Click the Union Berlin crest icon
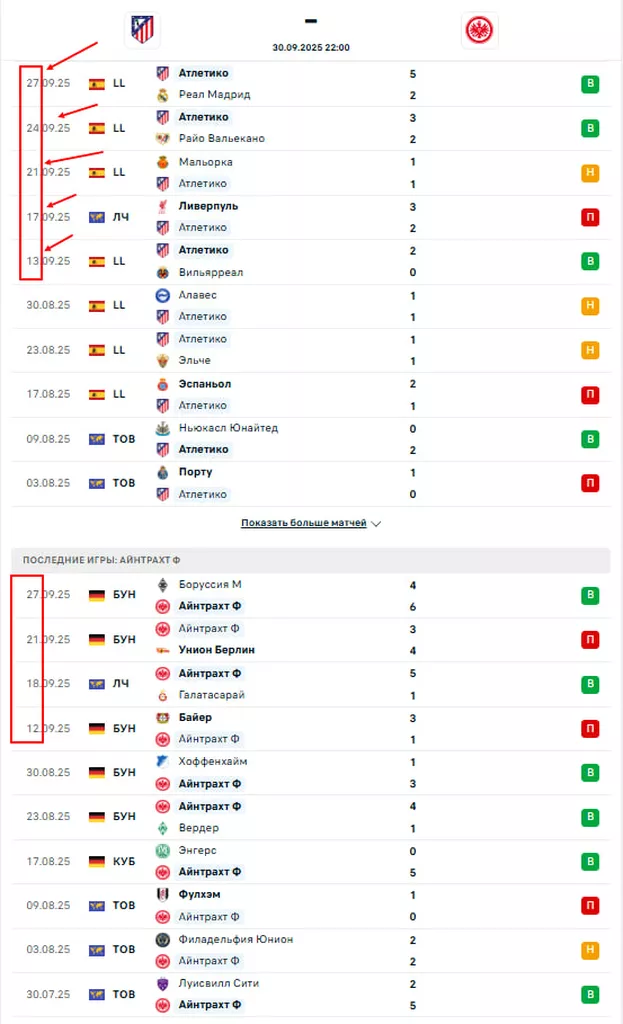623x1024 pixels. click(x=163, y=651)
